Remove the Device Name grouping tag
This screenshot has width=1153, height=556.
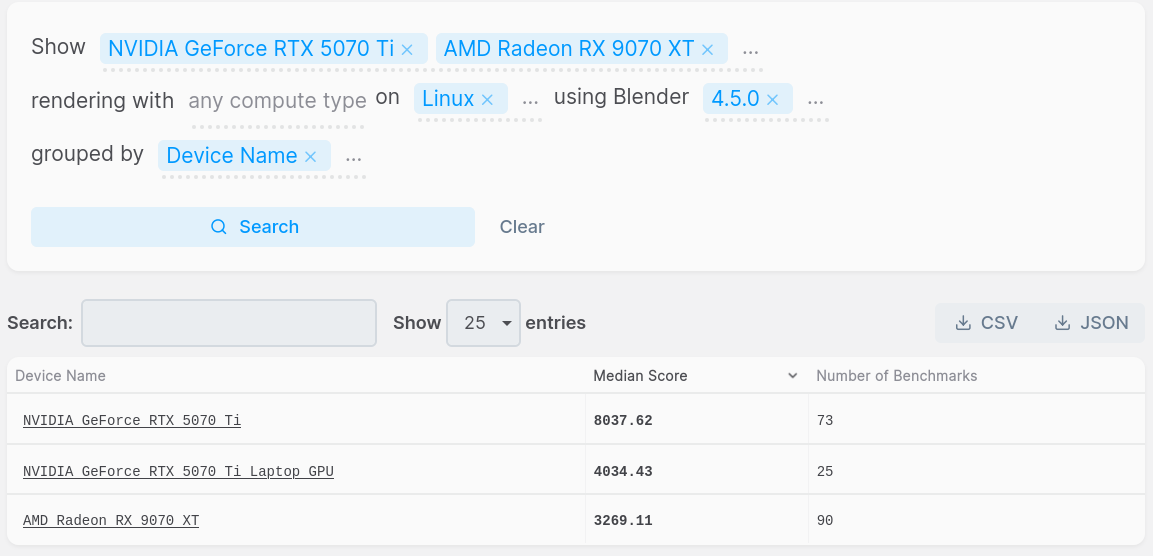310,156
